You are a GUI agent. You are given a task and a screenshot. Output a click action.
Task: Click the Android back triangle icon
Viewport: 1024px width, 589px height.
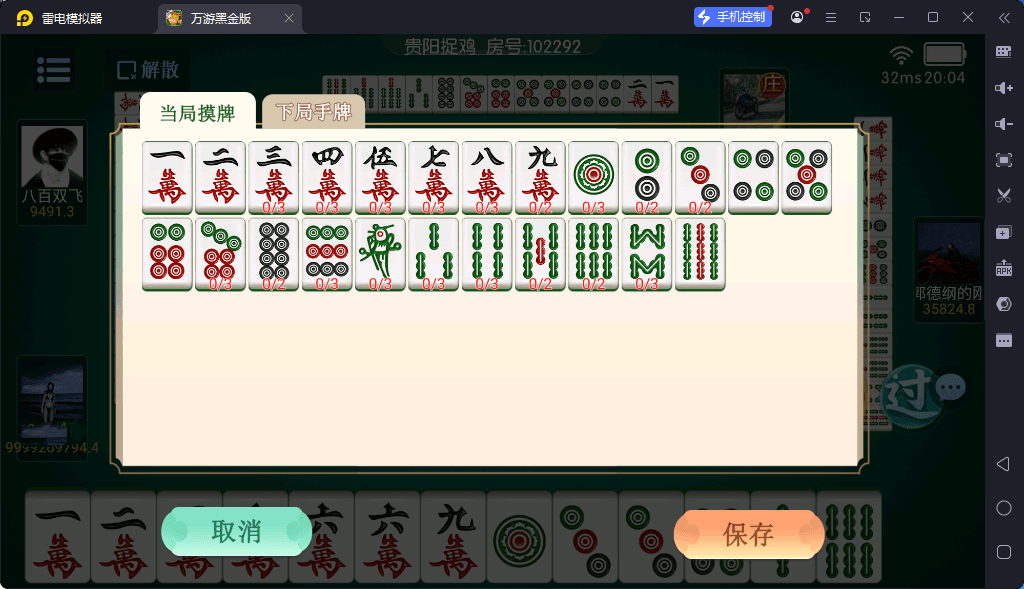pyautogui.click(x=1004, y=464)
